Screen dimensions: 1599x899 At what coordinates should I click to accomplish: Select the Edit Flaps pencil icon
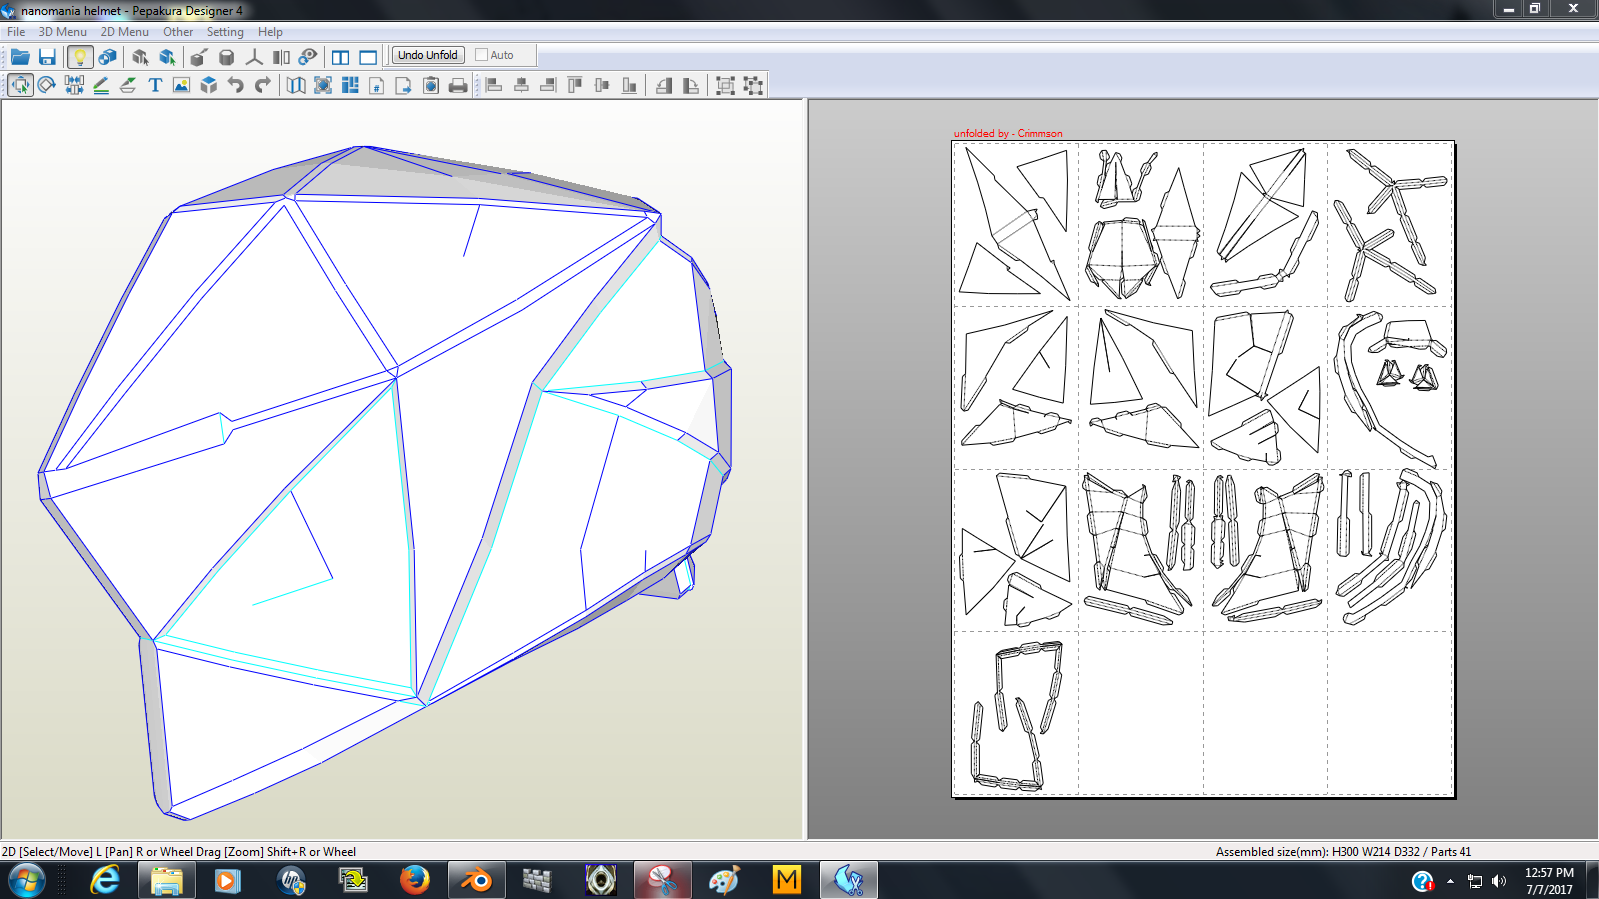pos(101,85)
